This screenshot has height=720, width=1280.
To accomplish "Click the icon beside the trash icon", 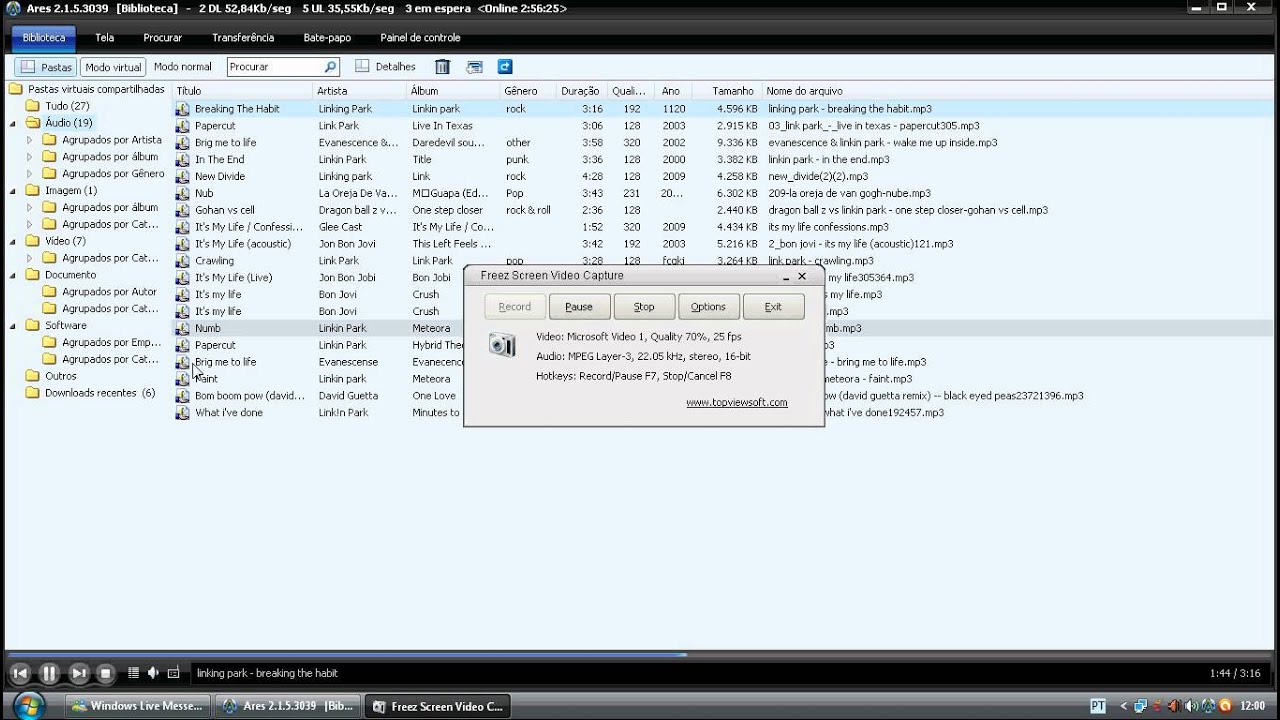I will pos(474,67).
